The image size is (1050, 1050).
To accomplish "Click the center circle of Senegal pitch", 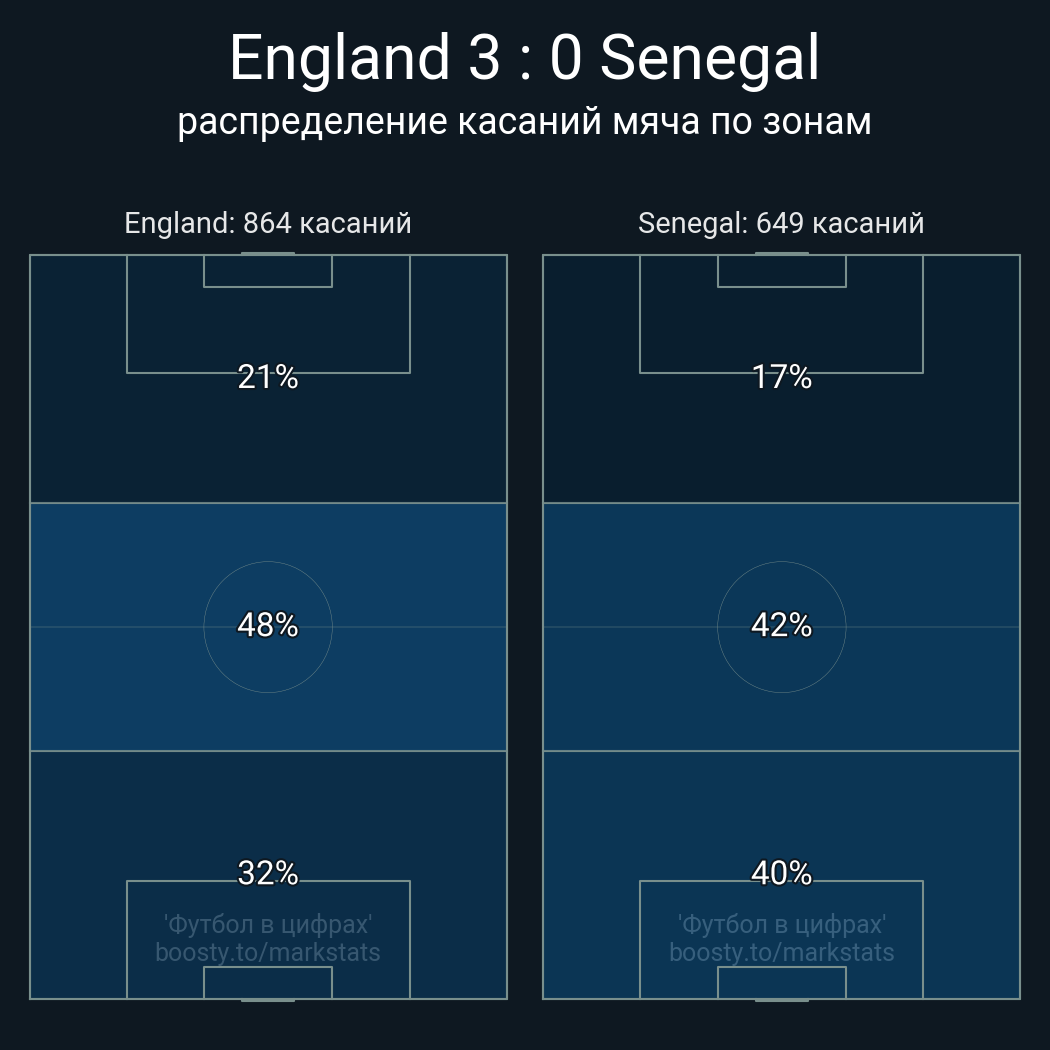I will point(781,660).
